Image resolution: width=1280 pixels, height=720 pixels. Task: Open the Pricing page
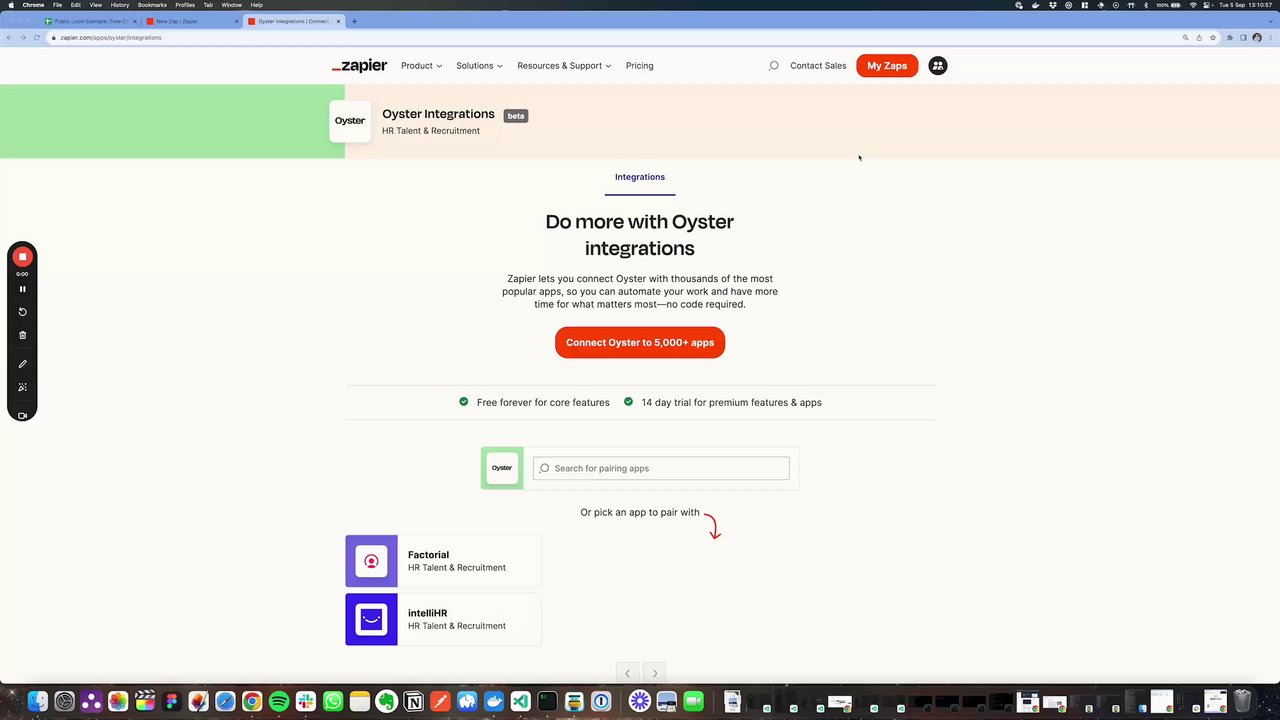click(x=640, y=66)
